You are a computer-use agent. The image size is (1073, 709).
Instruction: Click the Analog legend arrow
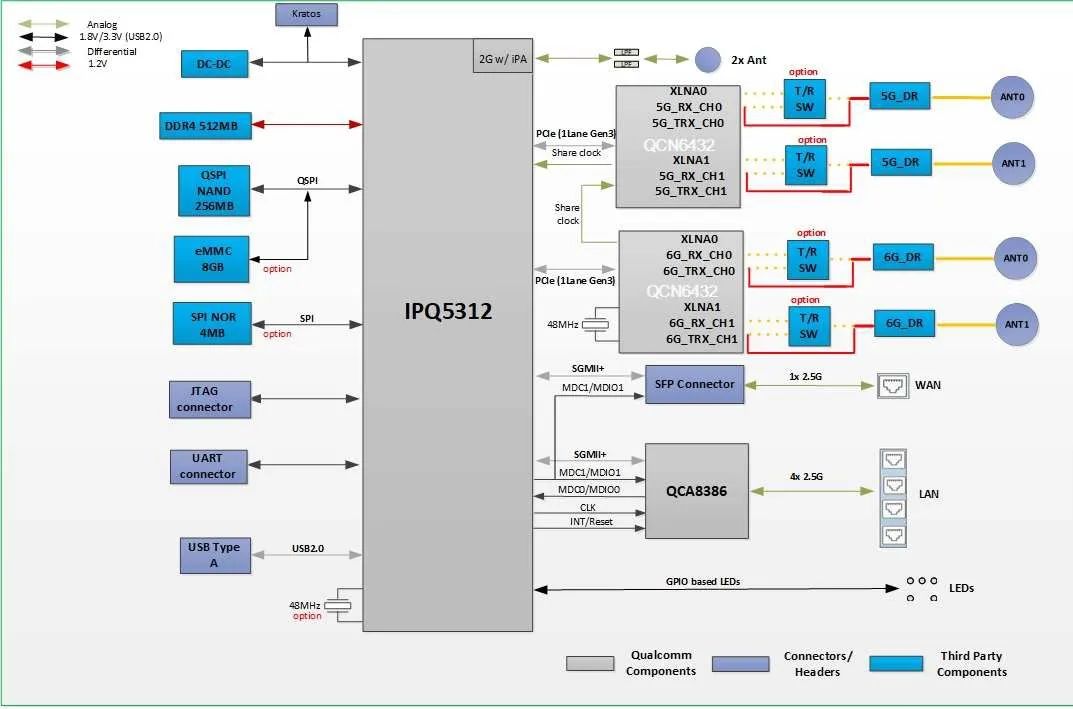point(44,25)
